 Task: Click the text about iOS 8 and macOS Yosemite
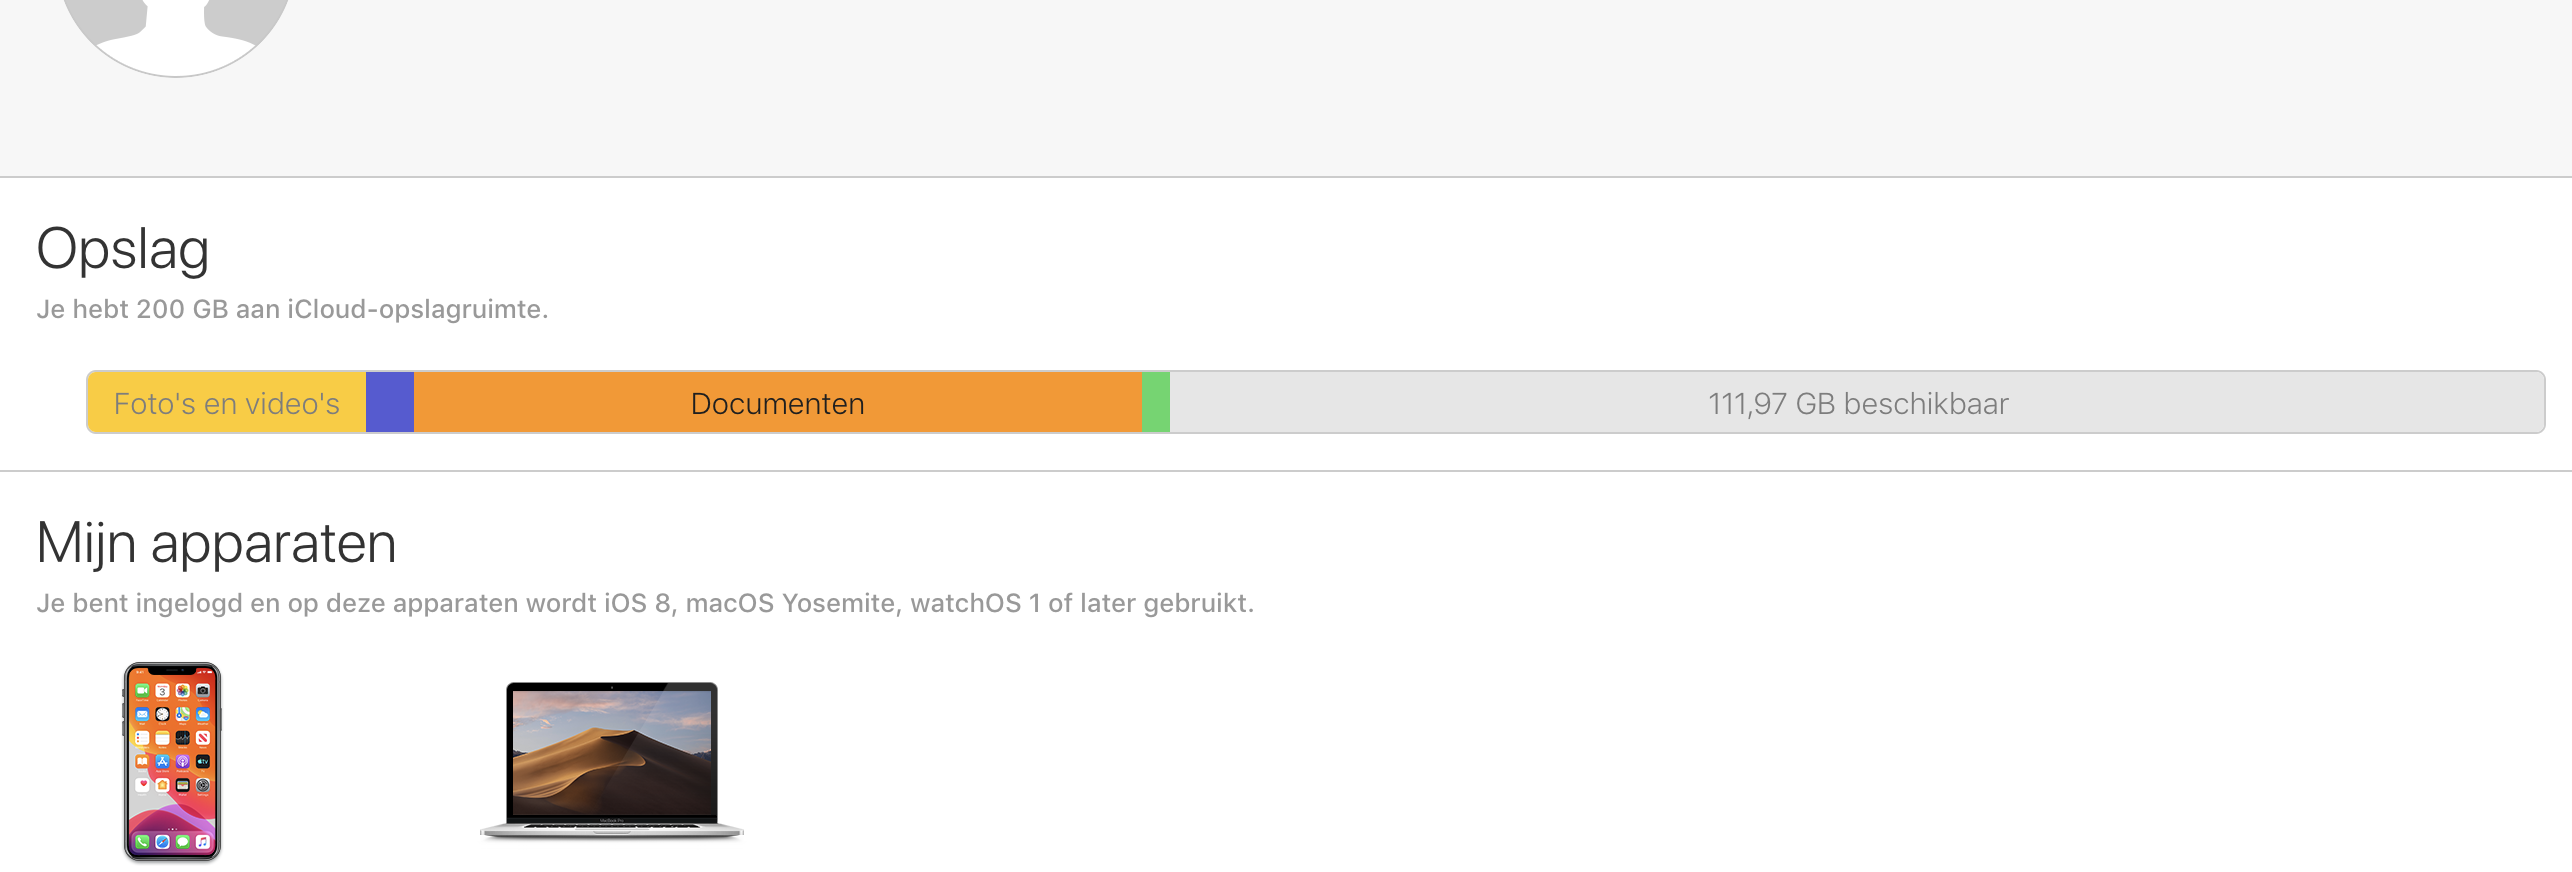[645, 603]
